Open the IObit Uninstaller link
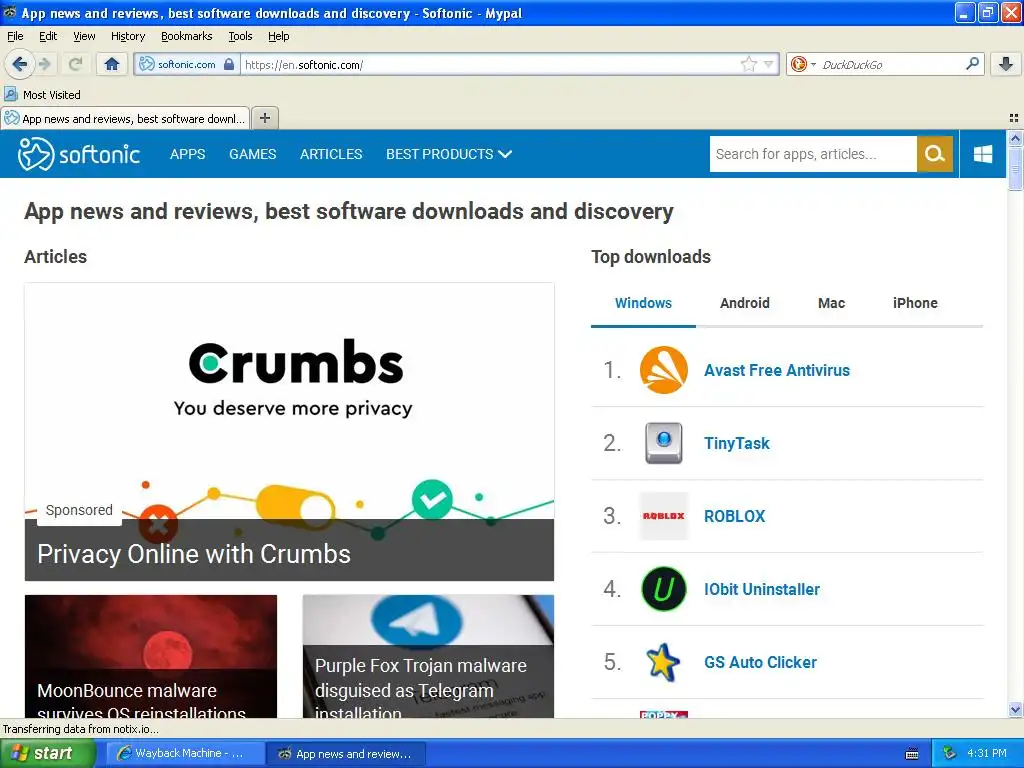This screenshot has height=768, width=1024. [x=761, y=589]
